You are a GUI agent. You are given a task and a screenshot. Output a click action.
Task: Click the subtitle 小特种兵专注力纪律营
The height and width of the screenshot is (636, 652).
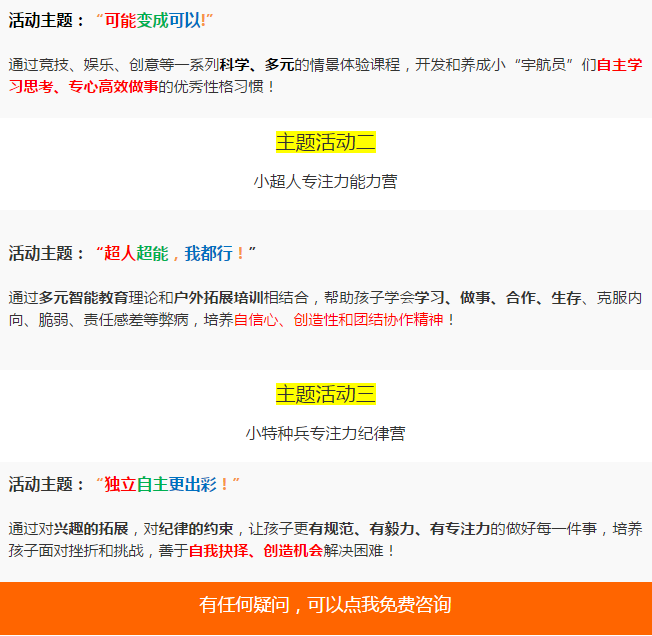[326, 434]
